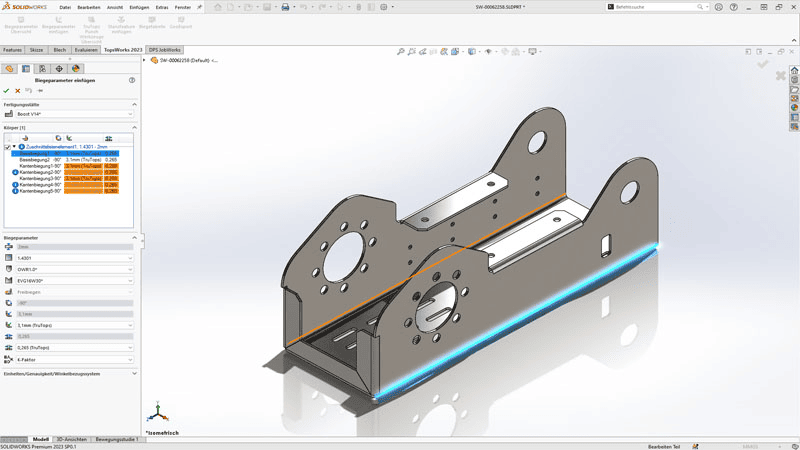This screenshot has width=800, height=450.
Task: Click the help icon beside Biegeparameter einfügen
Action: point(132,80)
